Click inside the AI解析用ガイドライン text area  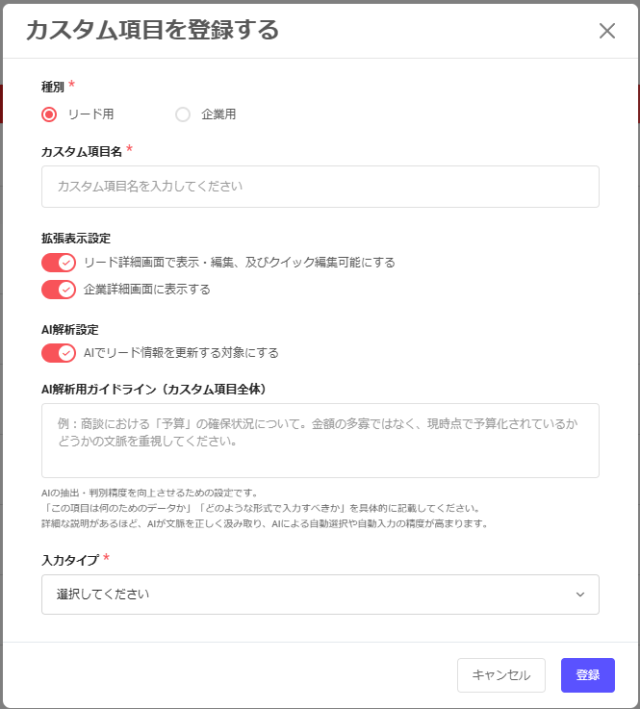pos(320,440)
